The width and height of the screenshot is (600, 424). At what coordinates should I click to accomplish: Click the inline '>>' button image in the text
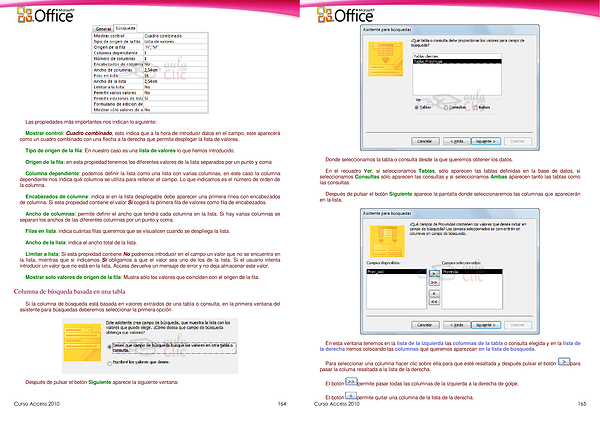[x=352, y=382]
